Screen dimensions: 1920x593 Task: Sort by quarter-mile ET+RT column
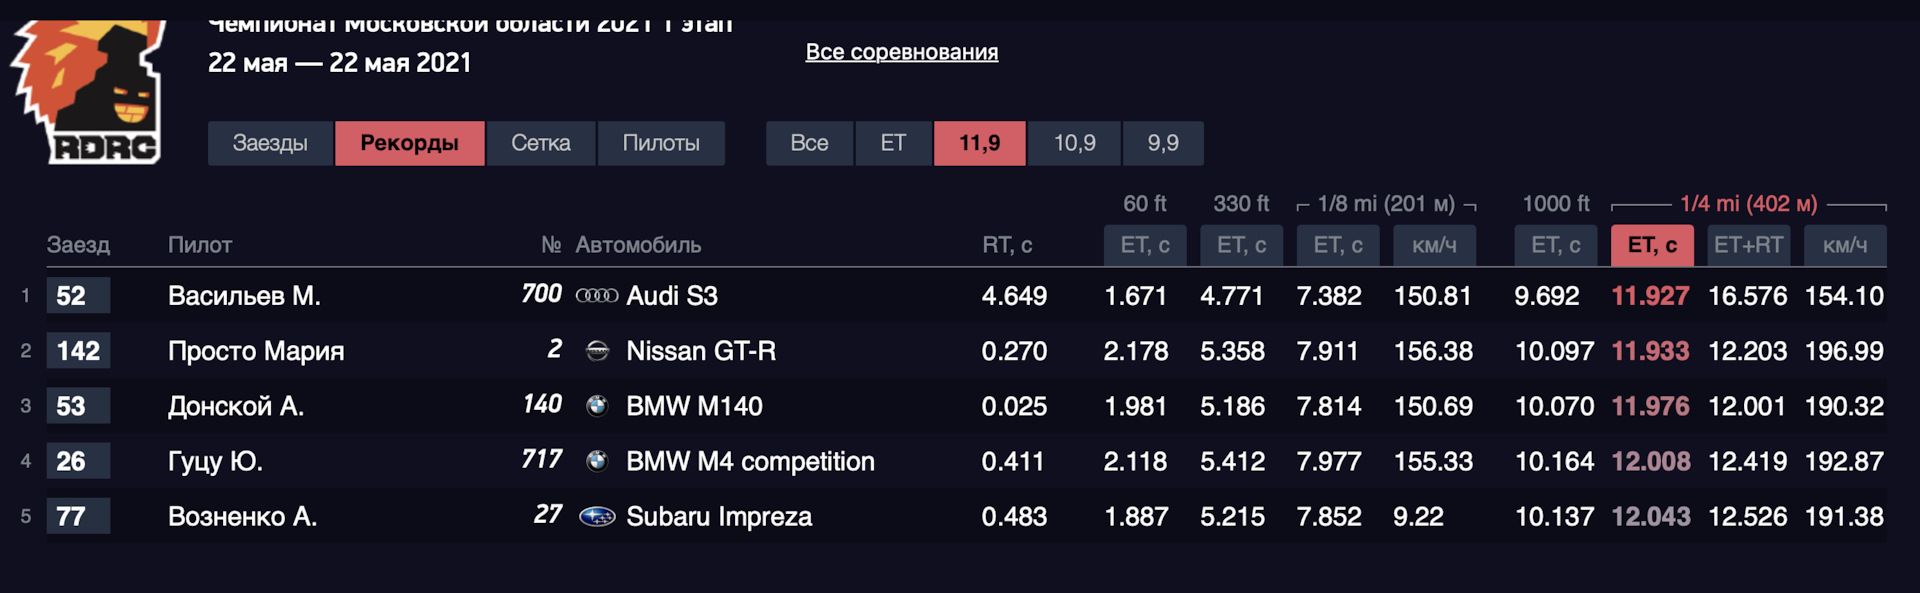point(1747,245)
